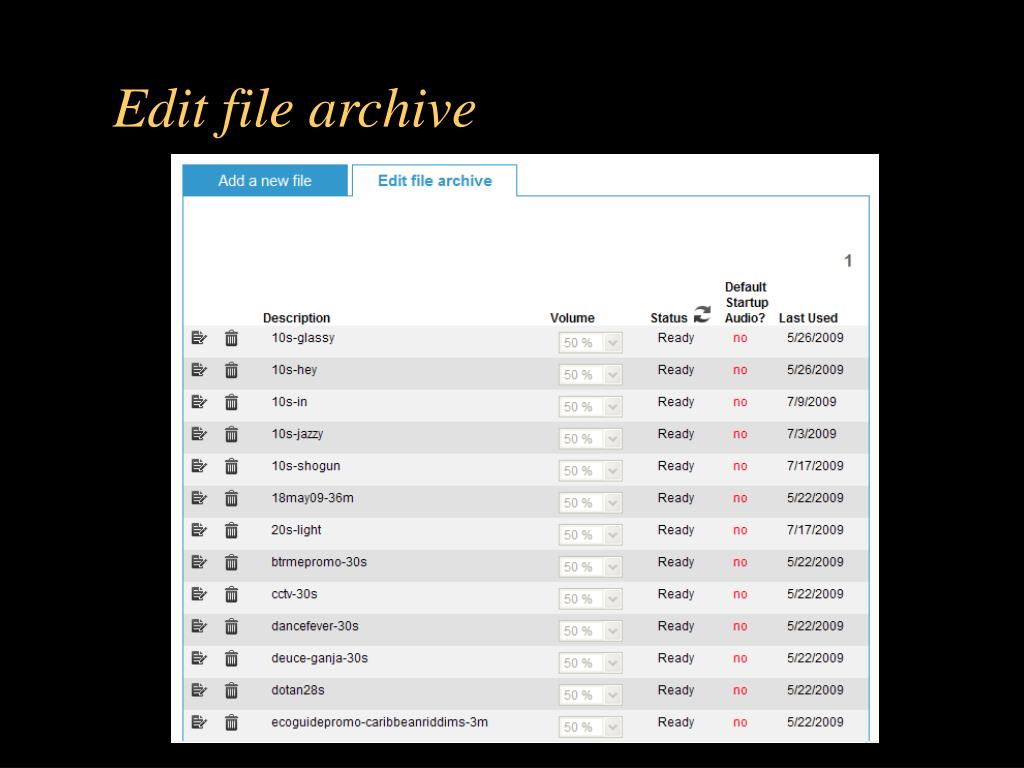Open volume dropdown for dancefever-30s
Screen dimensions: 1024x768
click(x=590, y=630)
